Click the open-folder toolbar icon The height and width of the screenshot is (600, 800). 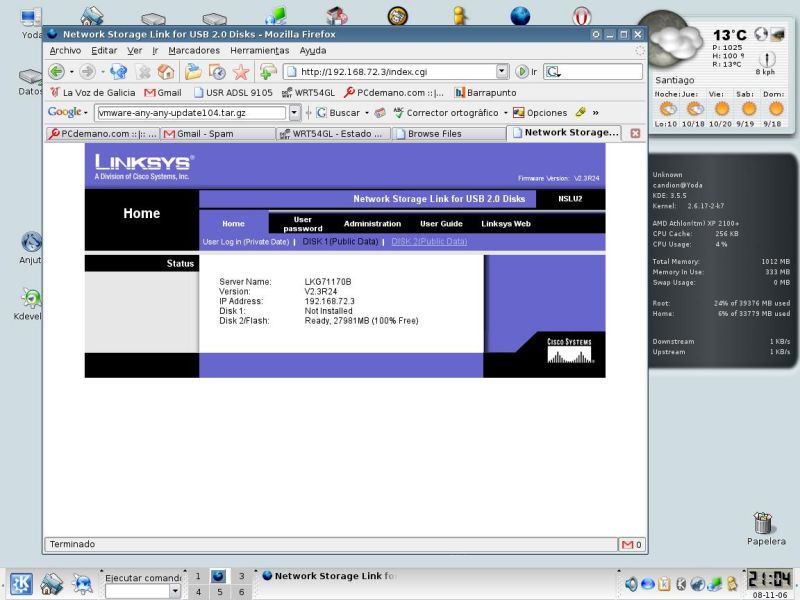tap(193, 72)
